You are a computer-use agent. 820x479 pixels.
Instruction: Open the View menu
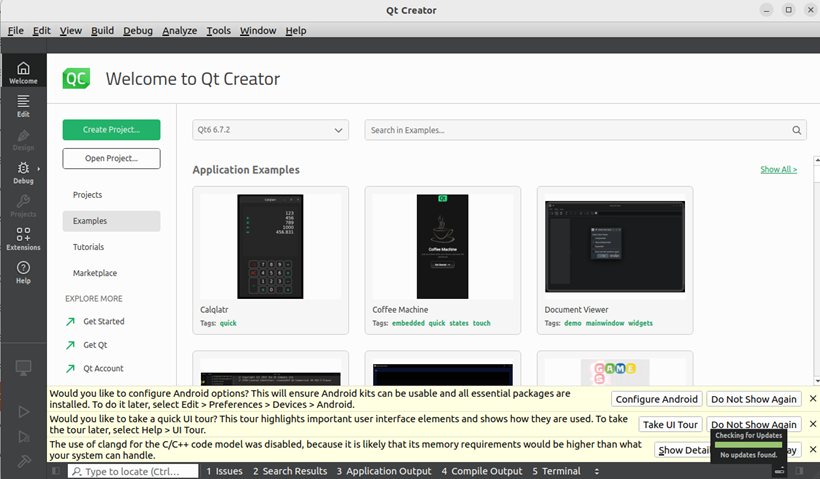click(x=71, y=30)
